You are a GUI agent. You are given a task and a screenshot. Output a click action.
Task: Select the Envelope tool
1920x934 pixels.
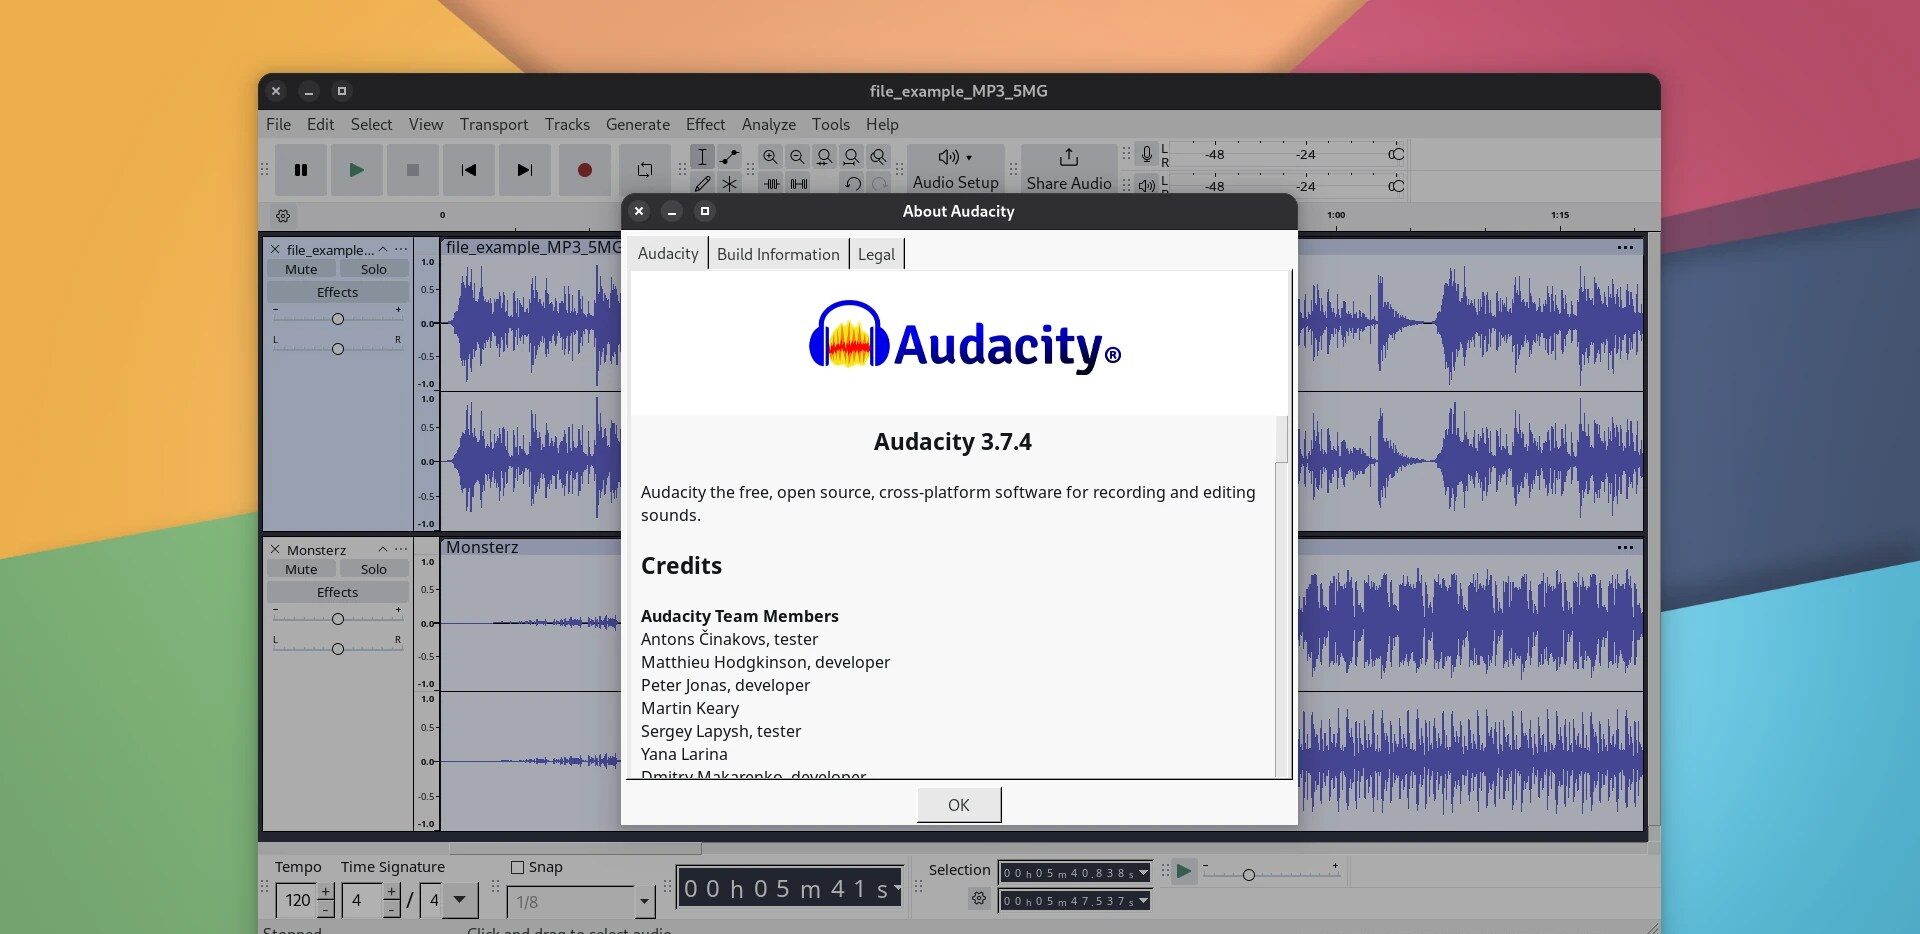pyautogui.click(x=730, y=157)
